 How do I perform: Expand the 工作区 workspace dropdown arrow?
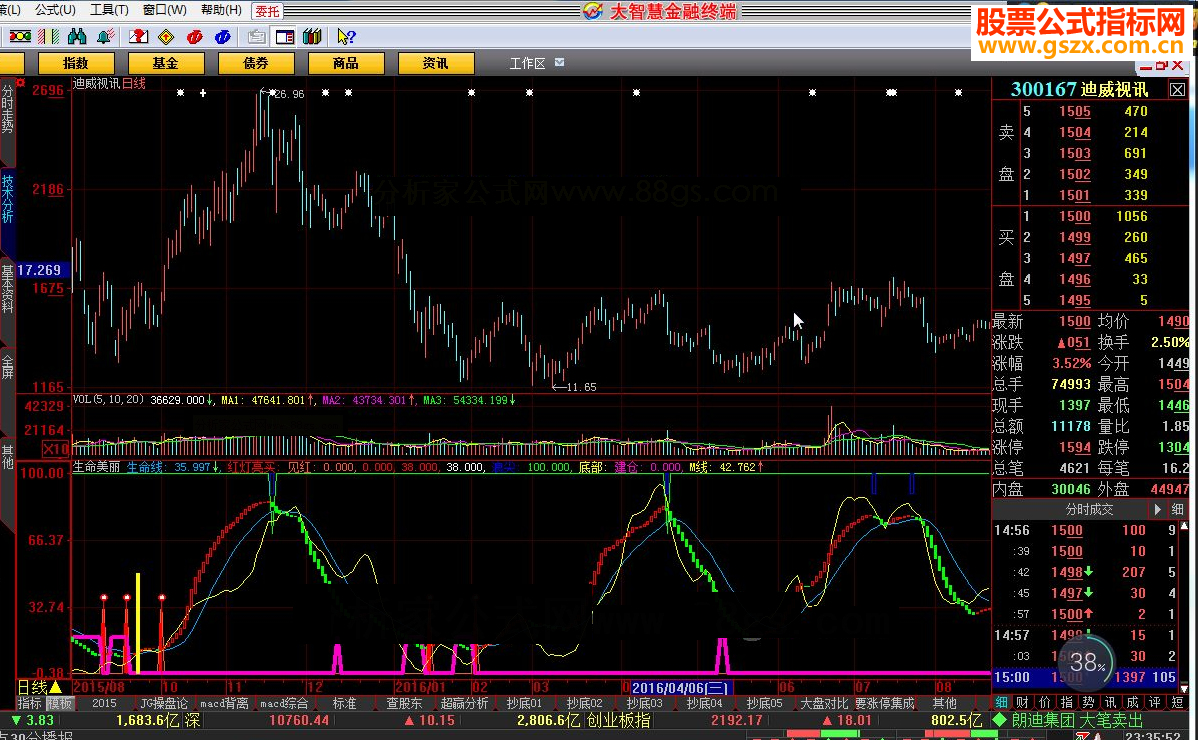click(x=560, y=62)
